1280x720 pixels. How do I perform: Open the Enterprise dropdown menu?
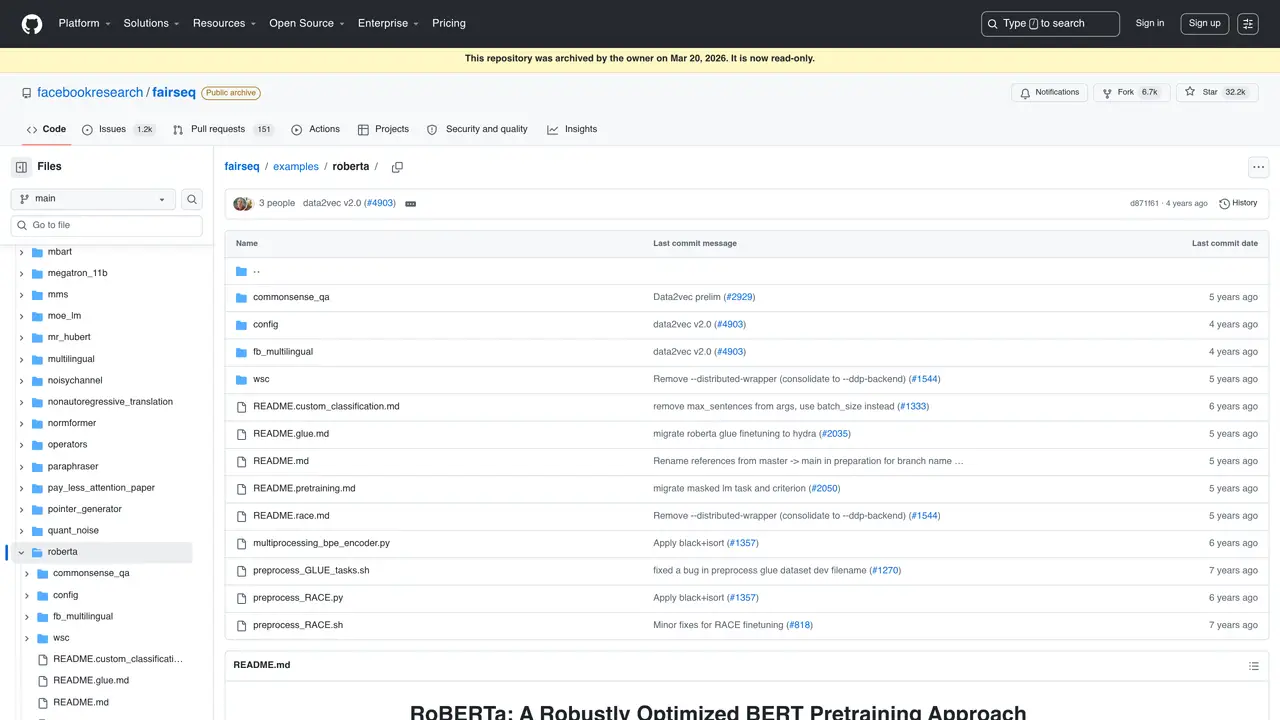pos(389,24)
